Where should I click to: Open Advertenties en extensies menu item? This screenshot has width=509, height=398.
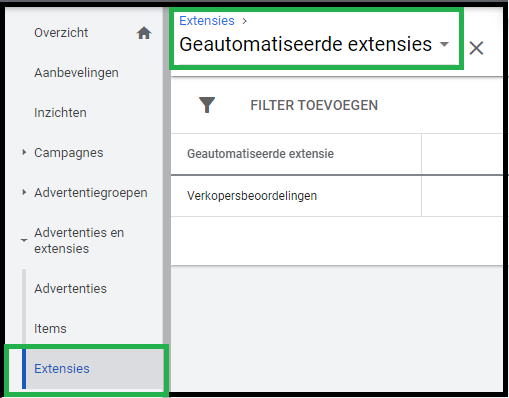79,241
